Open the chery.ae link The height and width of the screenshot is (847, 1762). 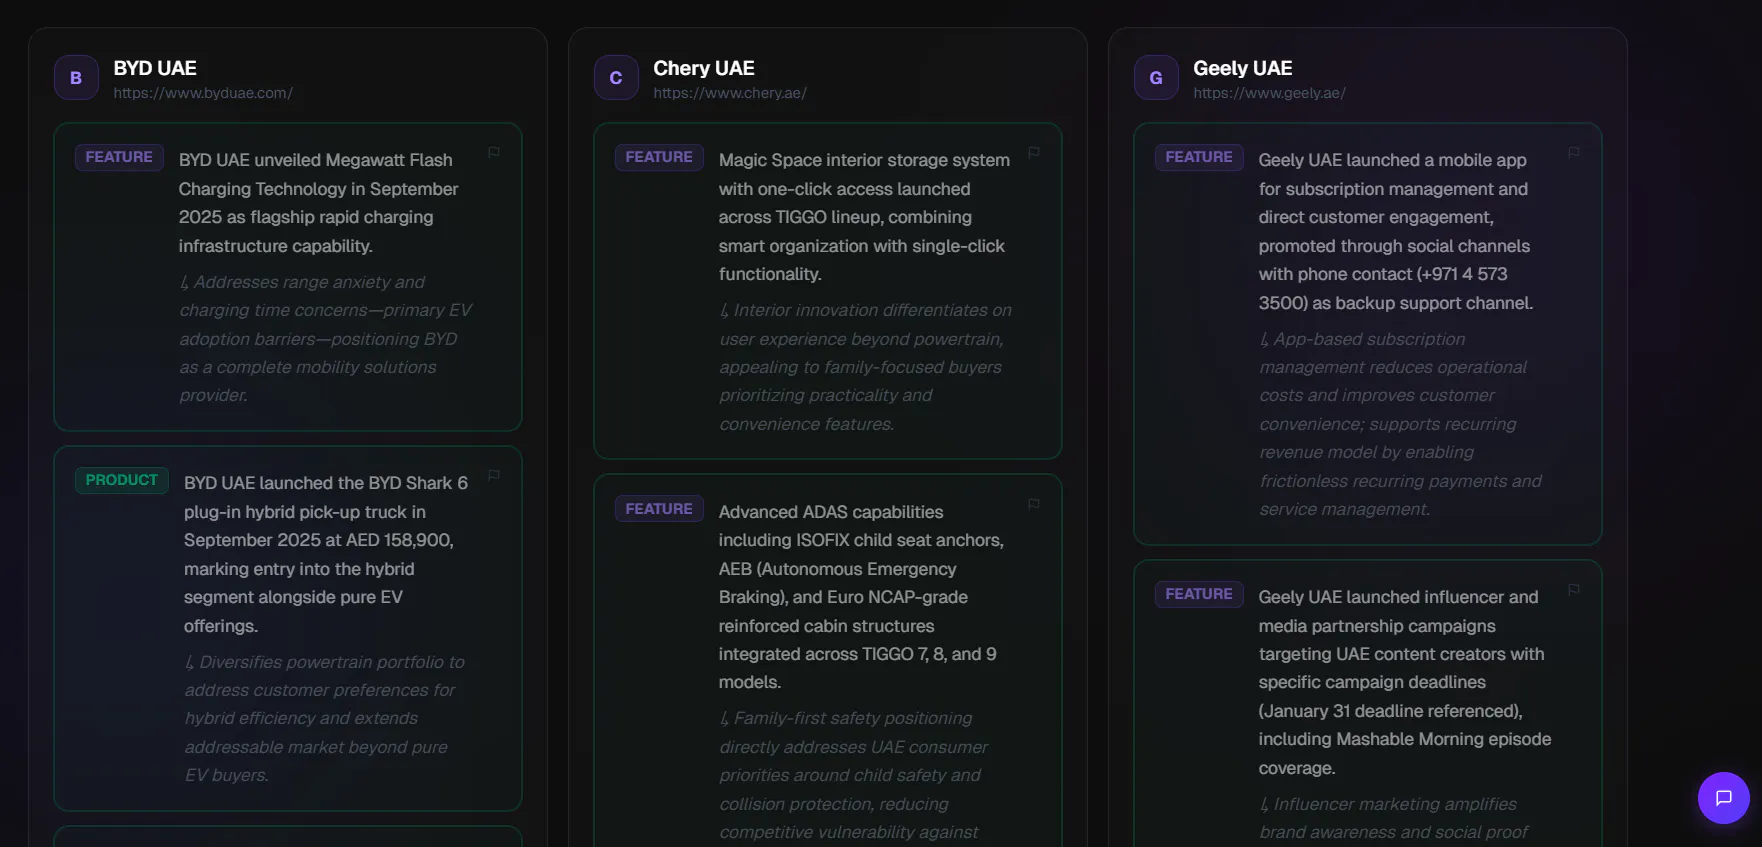click(x=730, y=93)
